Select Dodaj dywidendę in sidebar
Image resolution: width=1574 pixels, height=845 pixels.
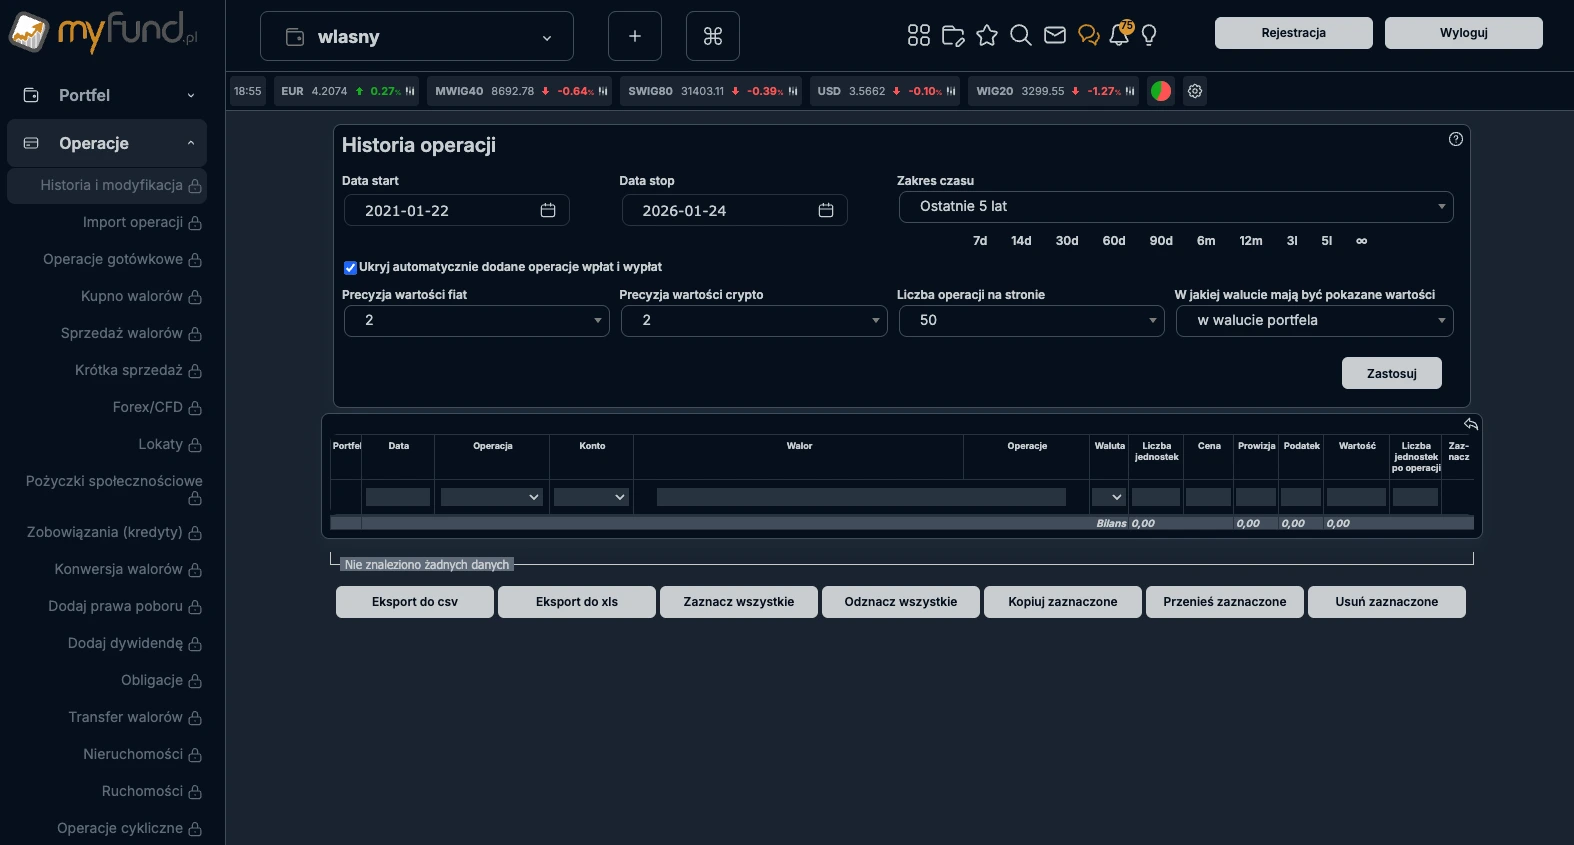125,643
